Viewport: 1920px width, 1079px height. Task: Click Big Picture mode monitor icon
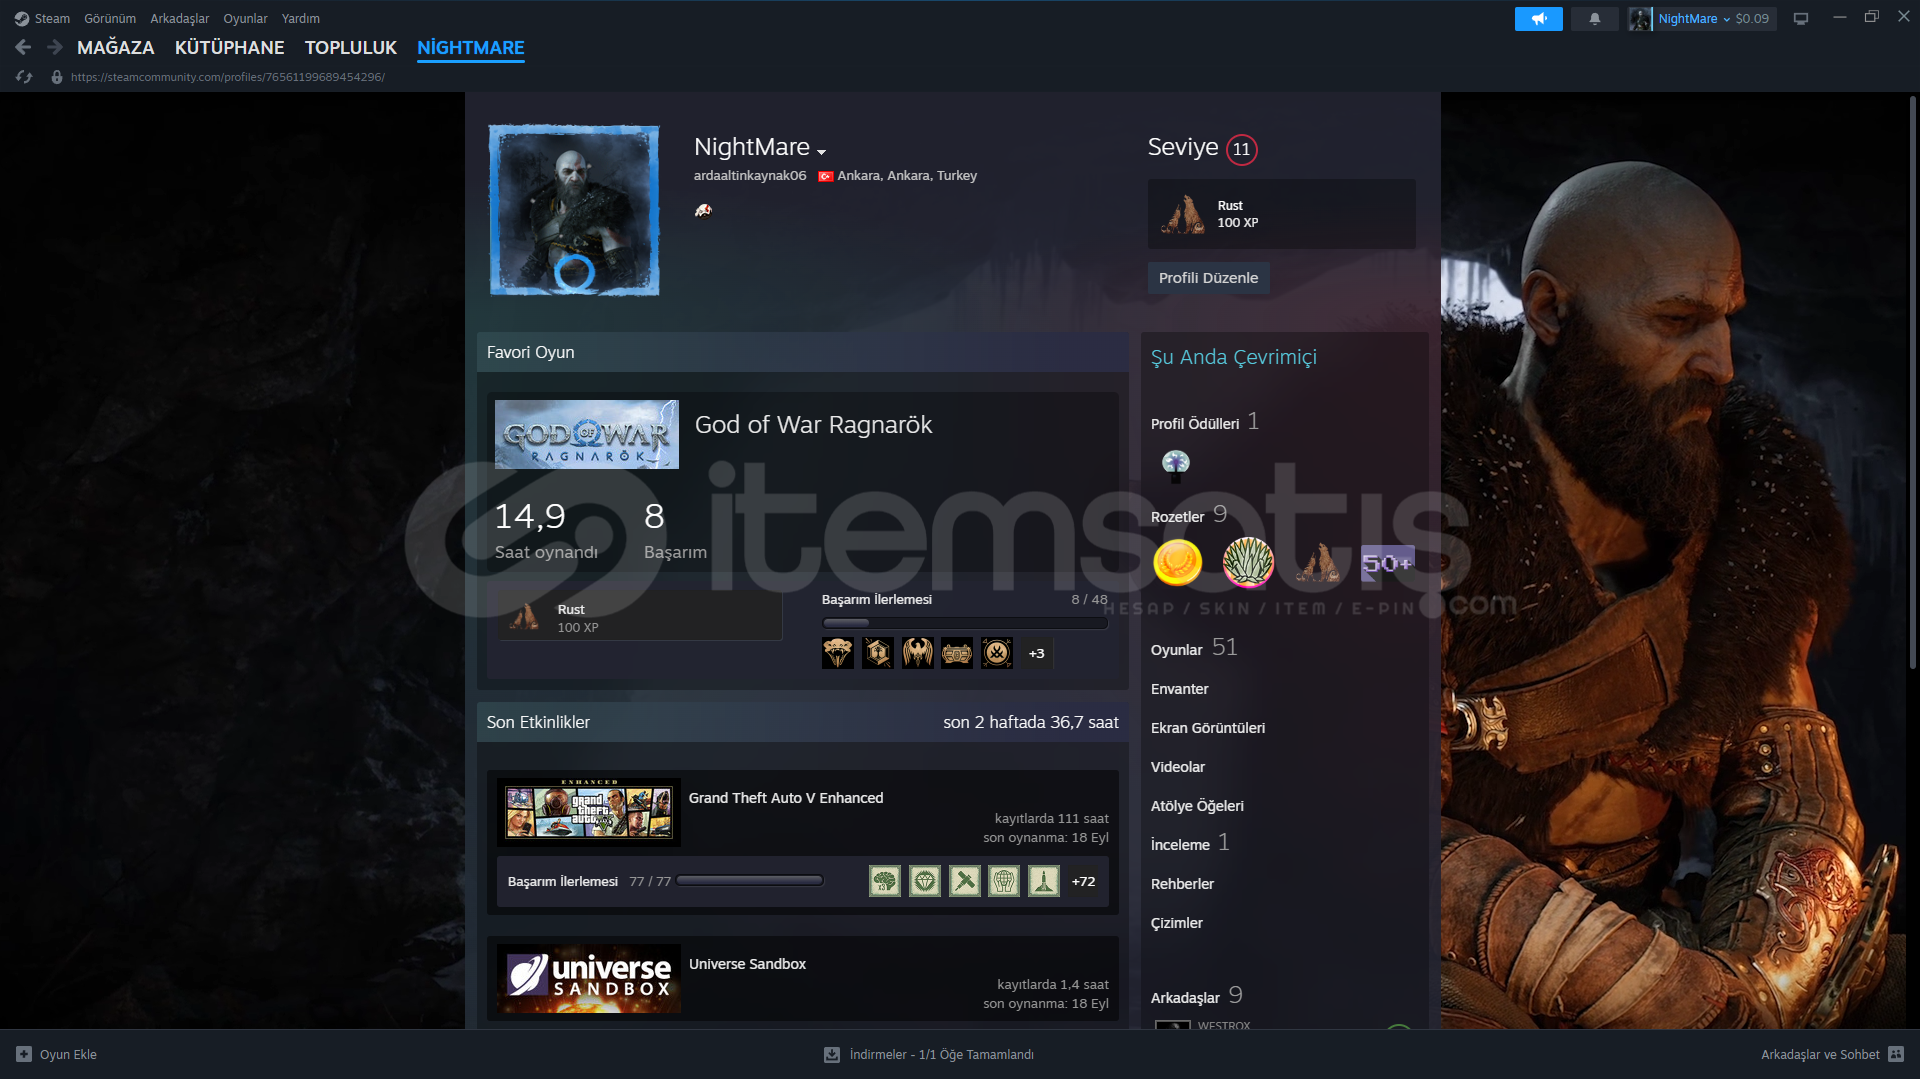1801,18
